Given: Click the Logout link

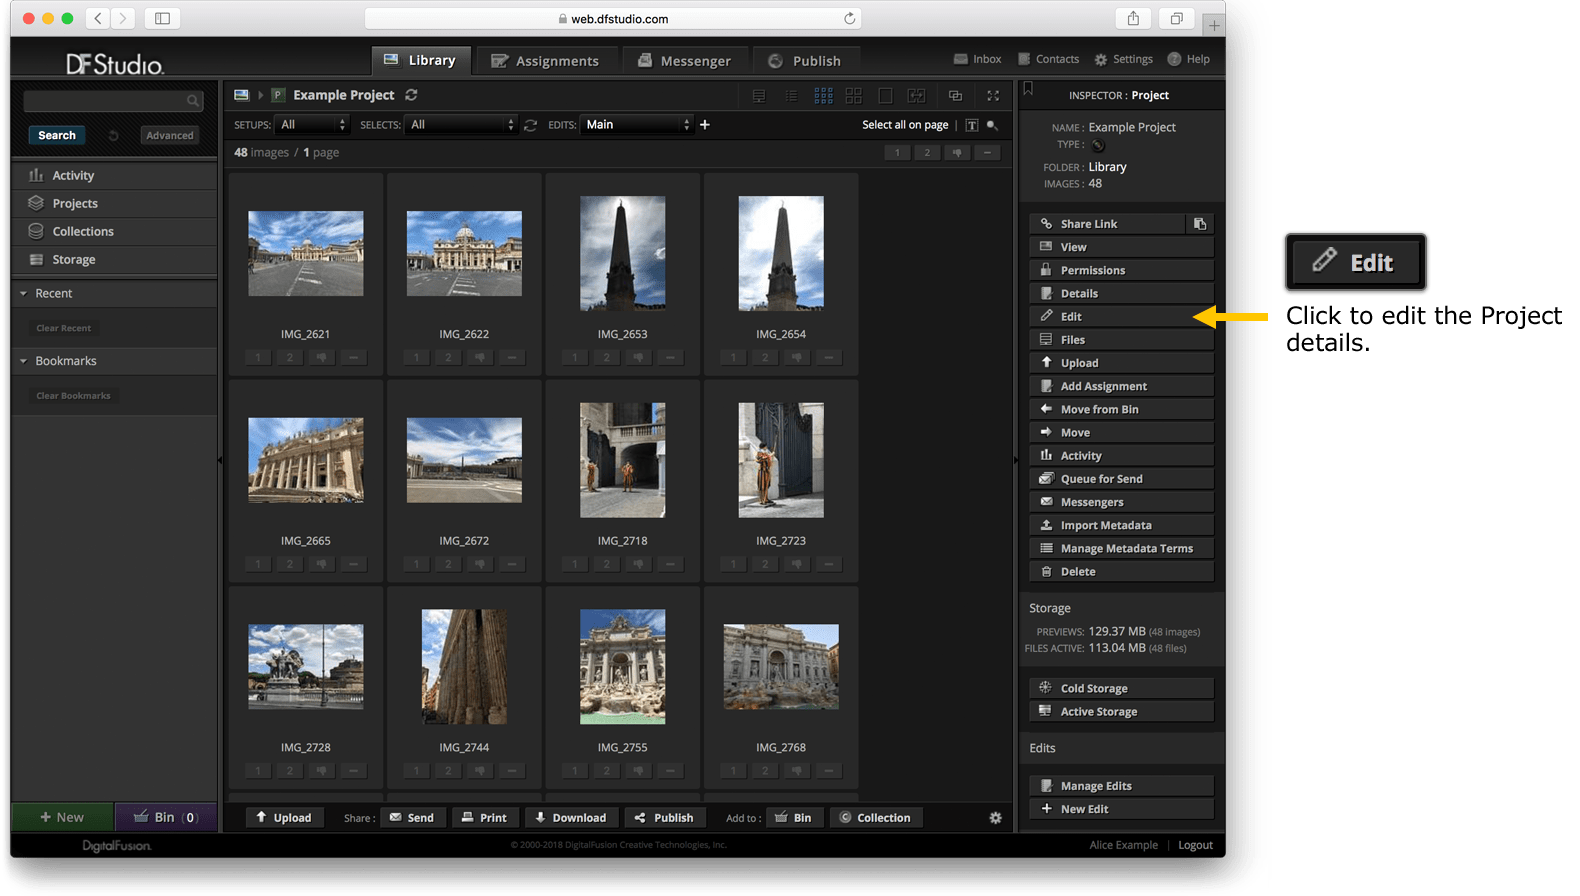Looking at the screenshot, I should [1195, 845].
